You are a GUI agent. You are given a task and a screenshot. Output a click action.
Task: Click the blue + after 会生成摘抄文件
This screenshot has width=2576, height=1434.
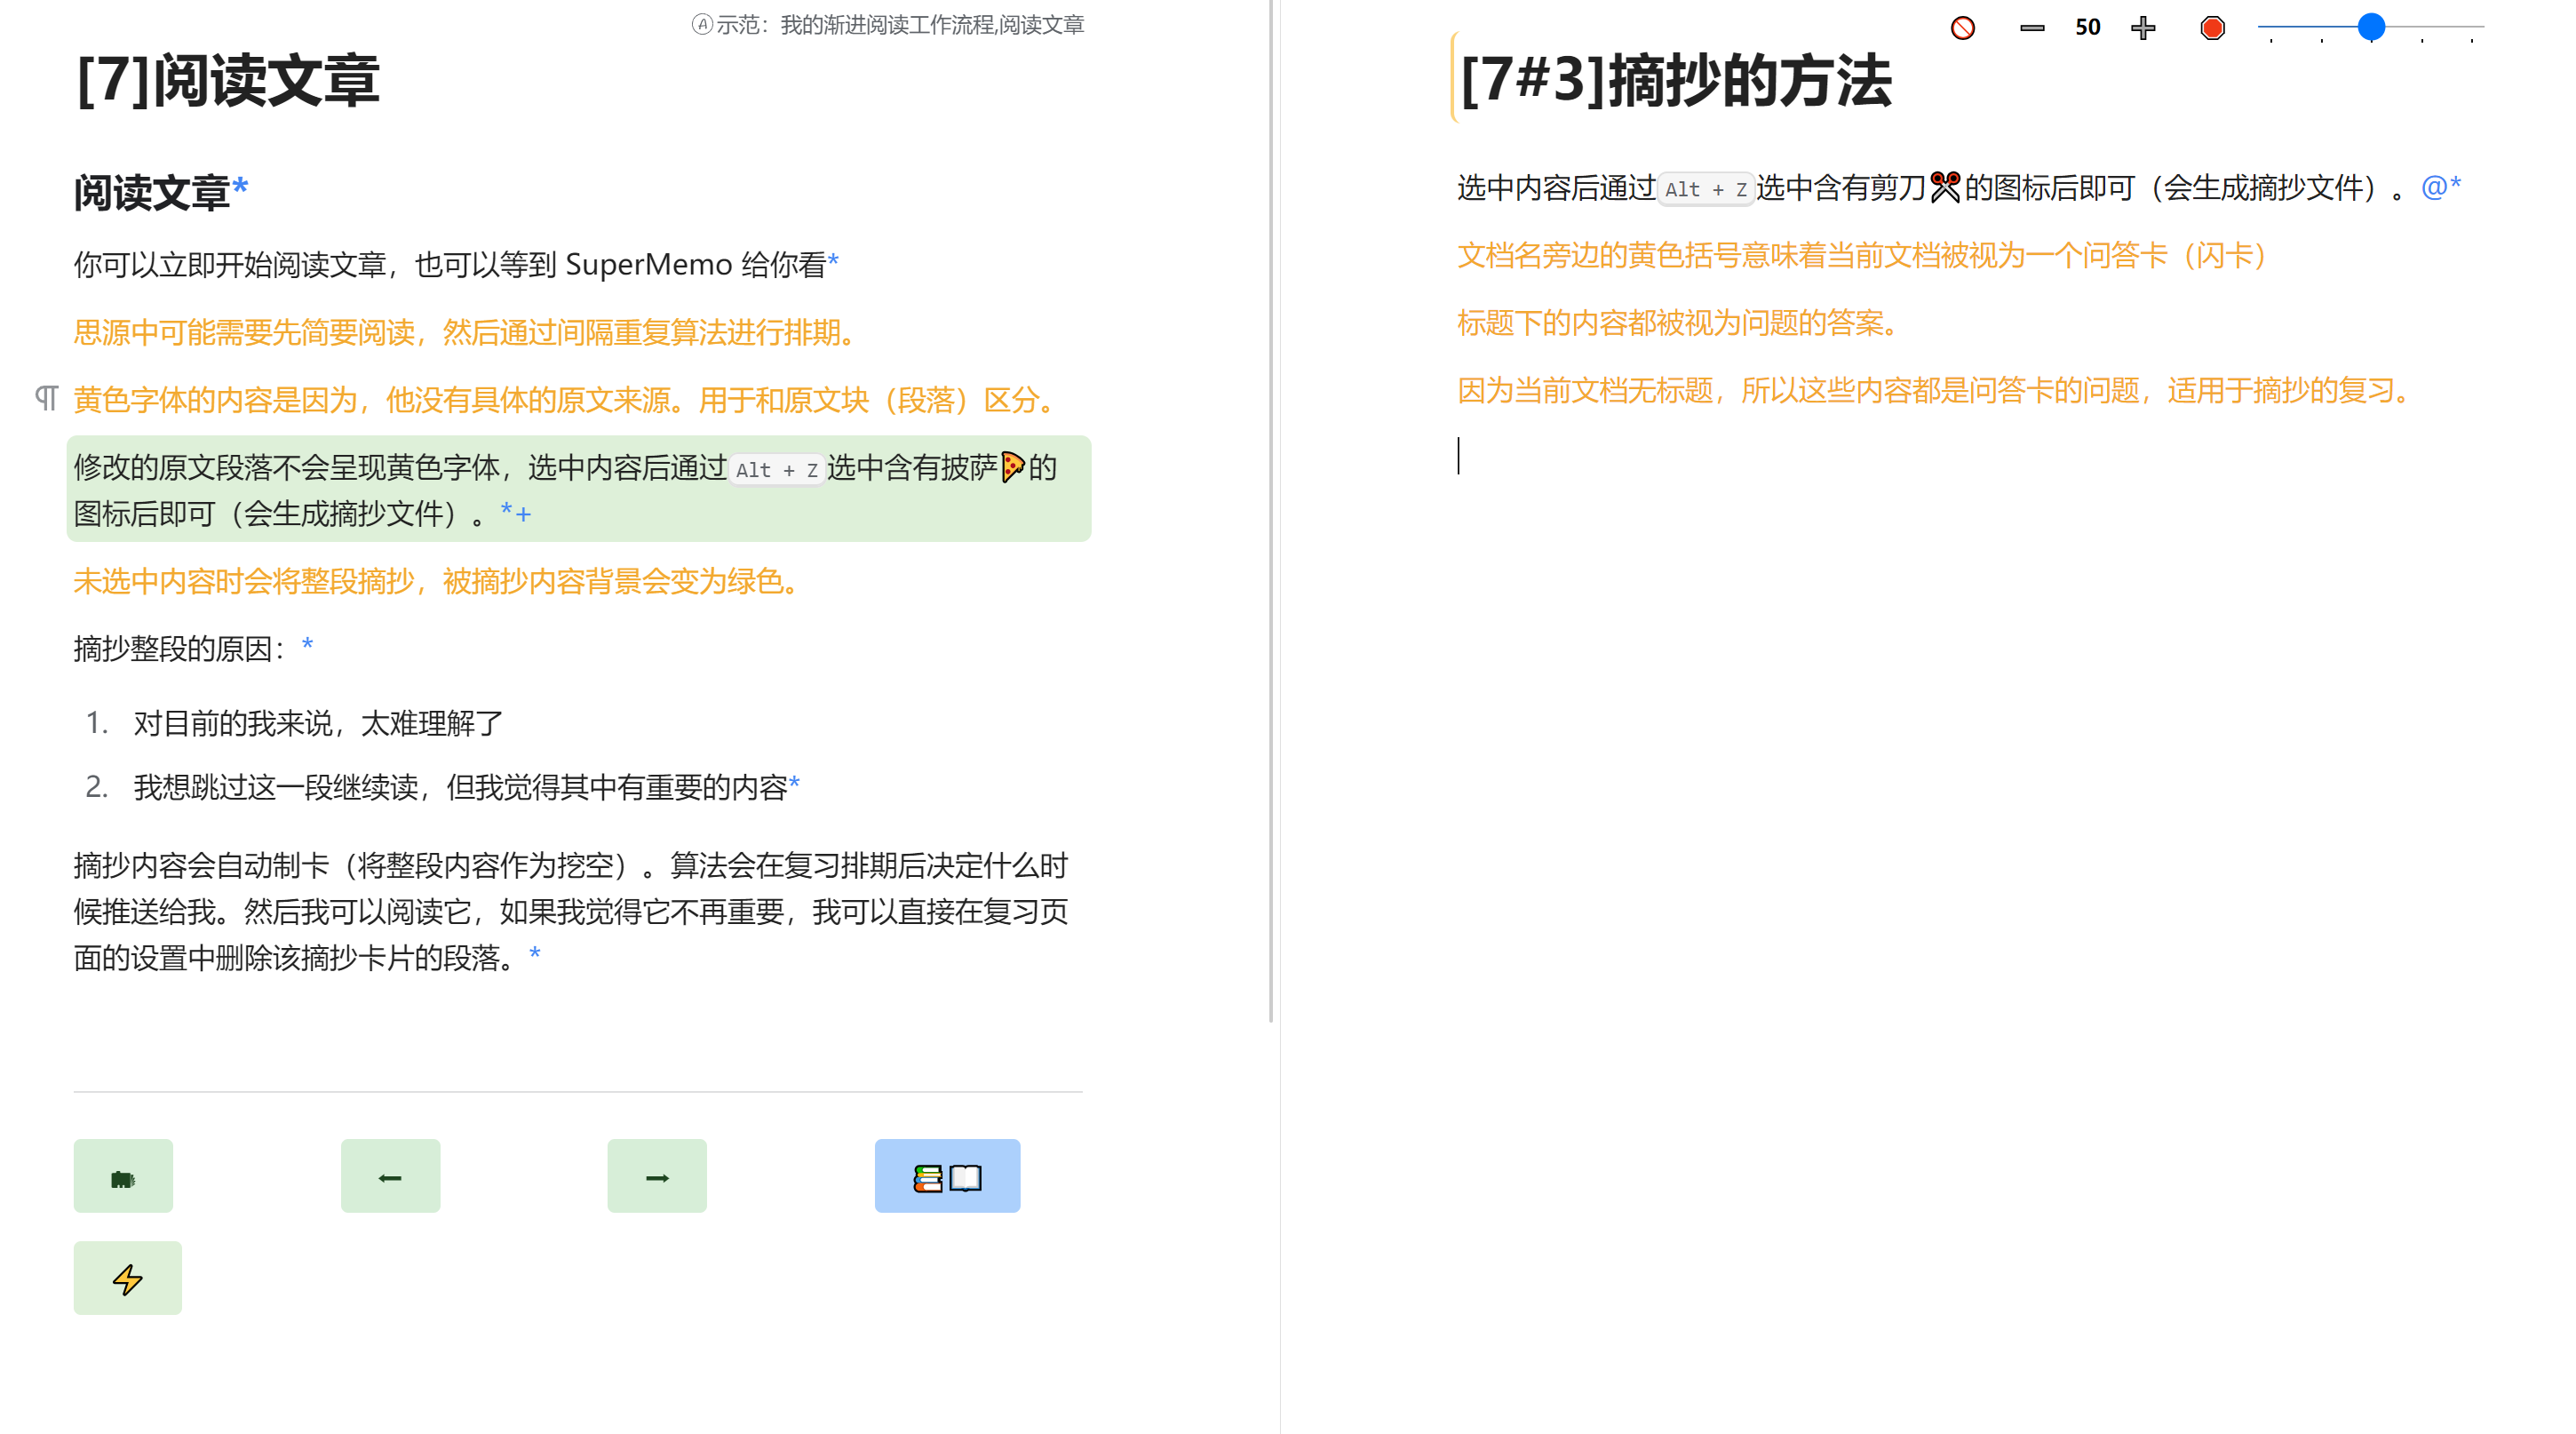pyautogui.click(x=523, y=514)
